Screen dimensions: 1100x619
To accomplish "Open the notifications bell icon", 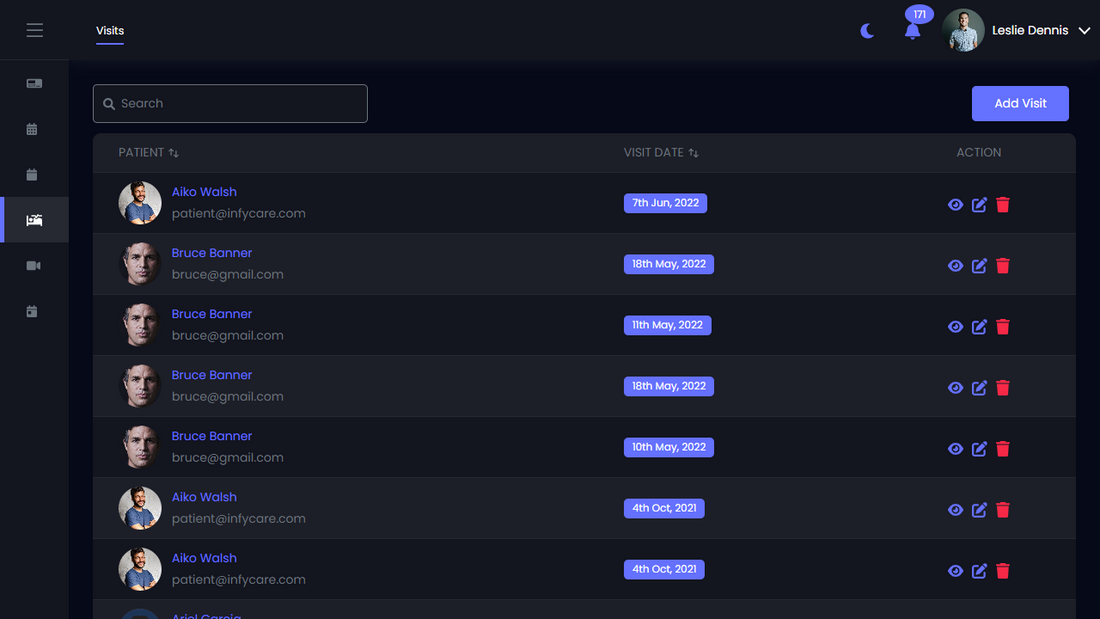I will coord(912,31).
